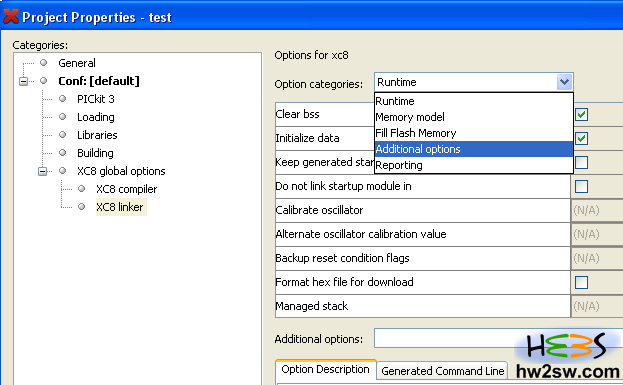Enable Format hex file for download checkbox

click(582, 282)
